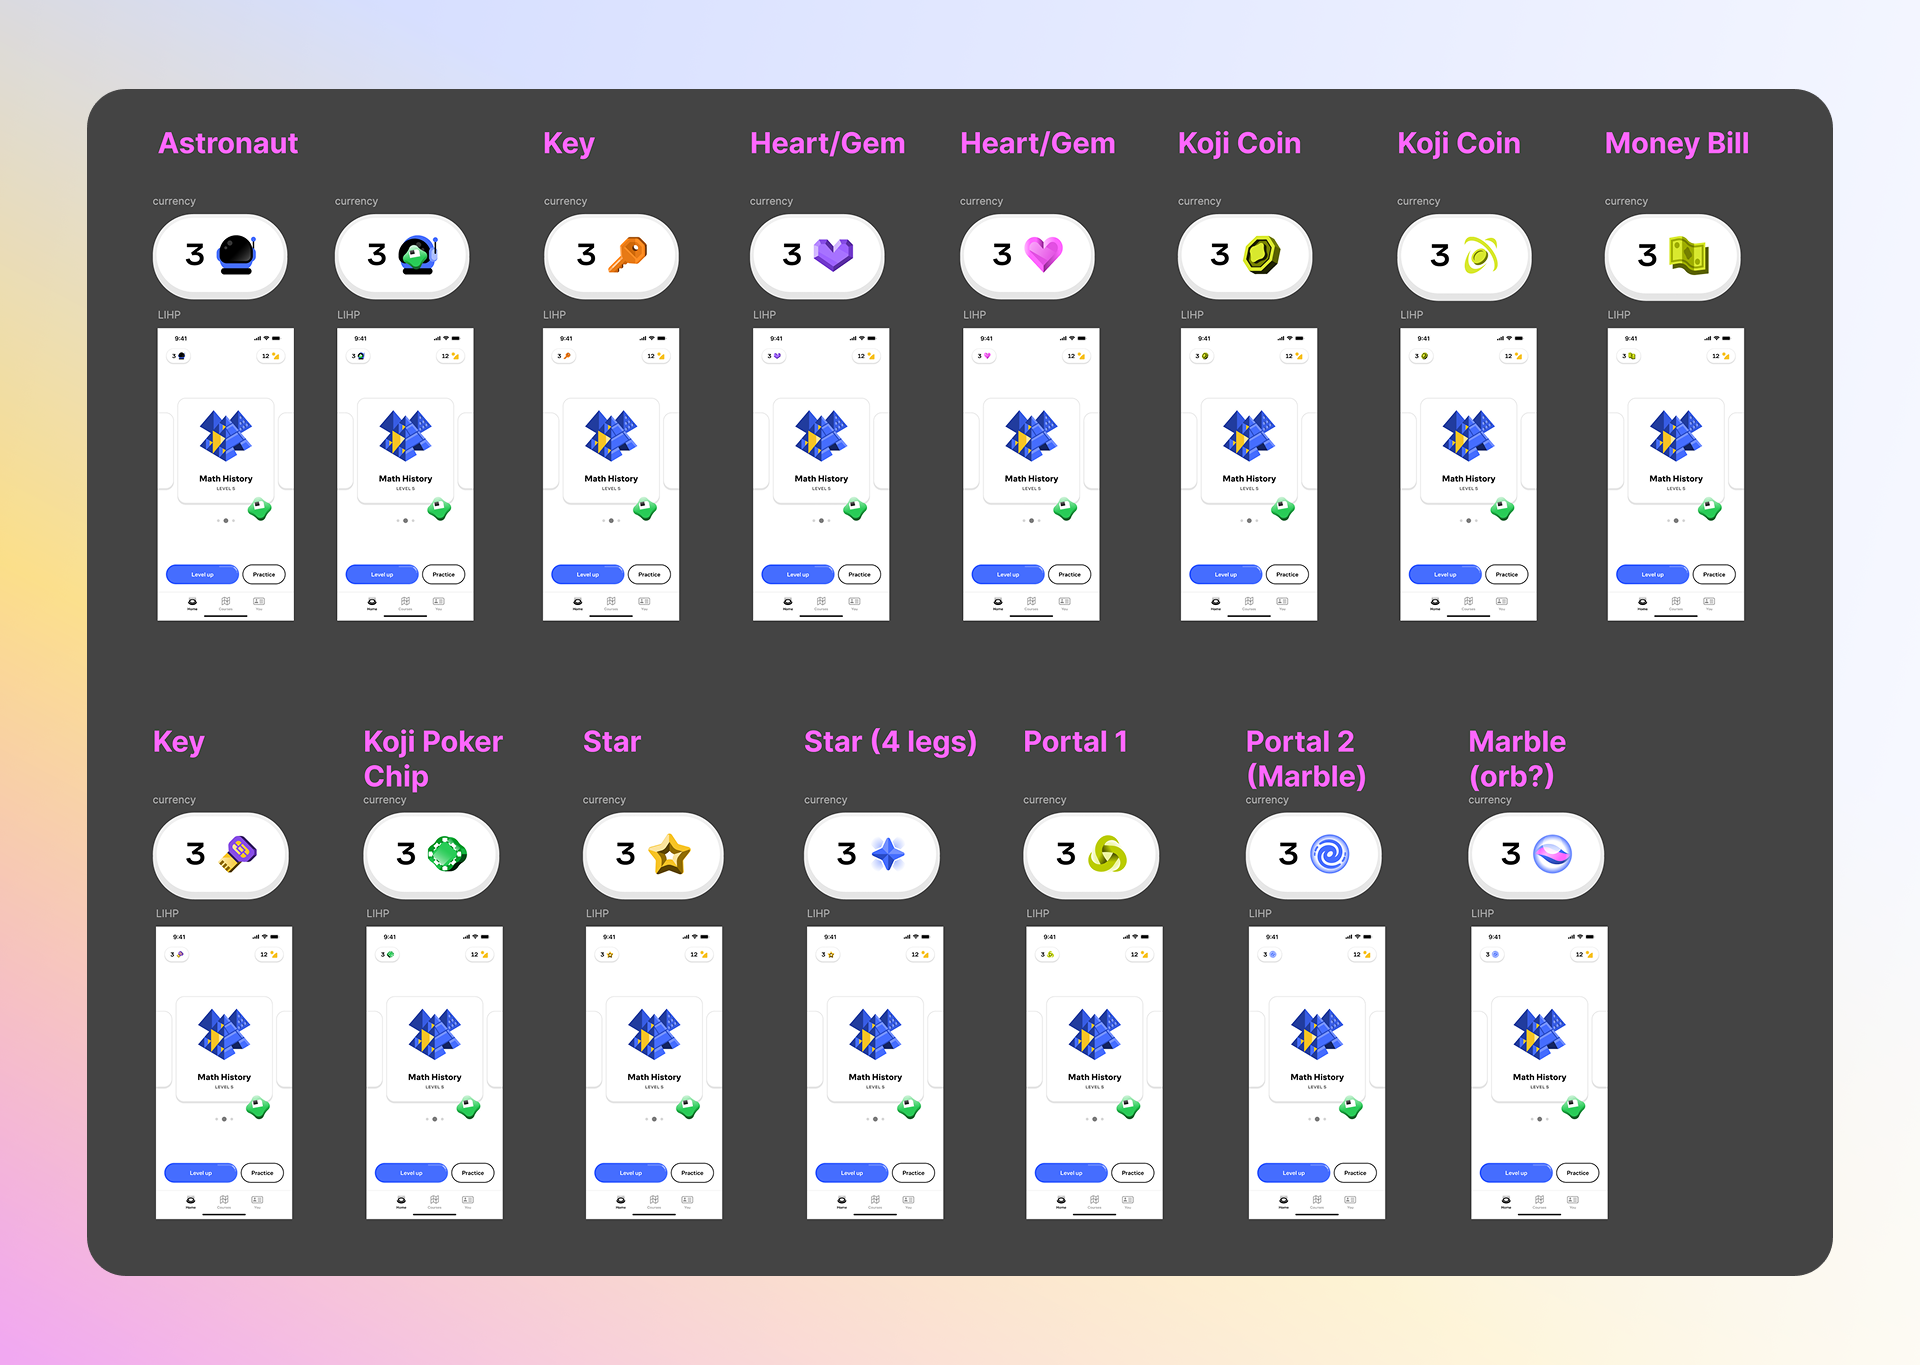Open the phone mockup under Money Bill
This screenshot has width=1920, height=1365.
[x=1675, y=474]
